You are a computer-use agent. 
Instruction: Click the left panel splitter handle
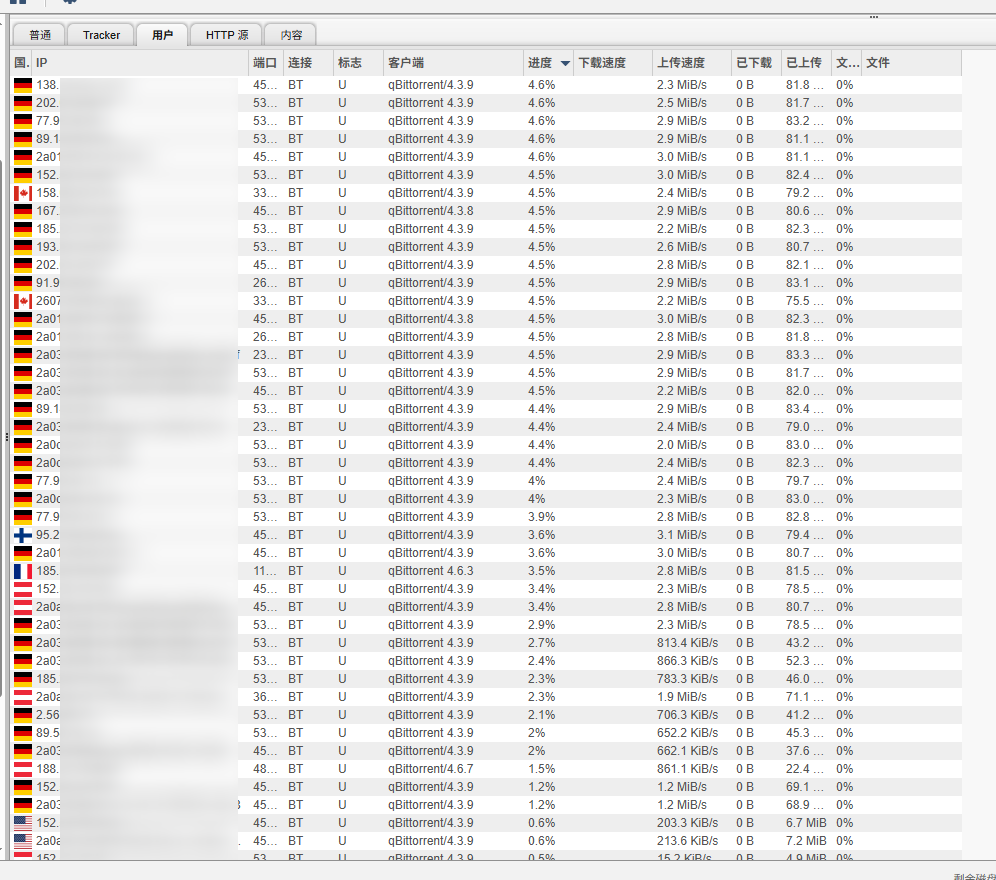point(6,437)
